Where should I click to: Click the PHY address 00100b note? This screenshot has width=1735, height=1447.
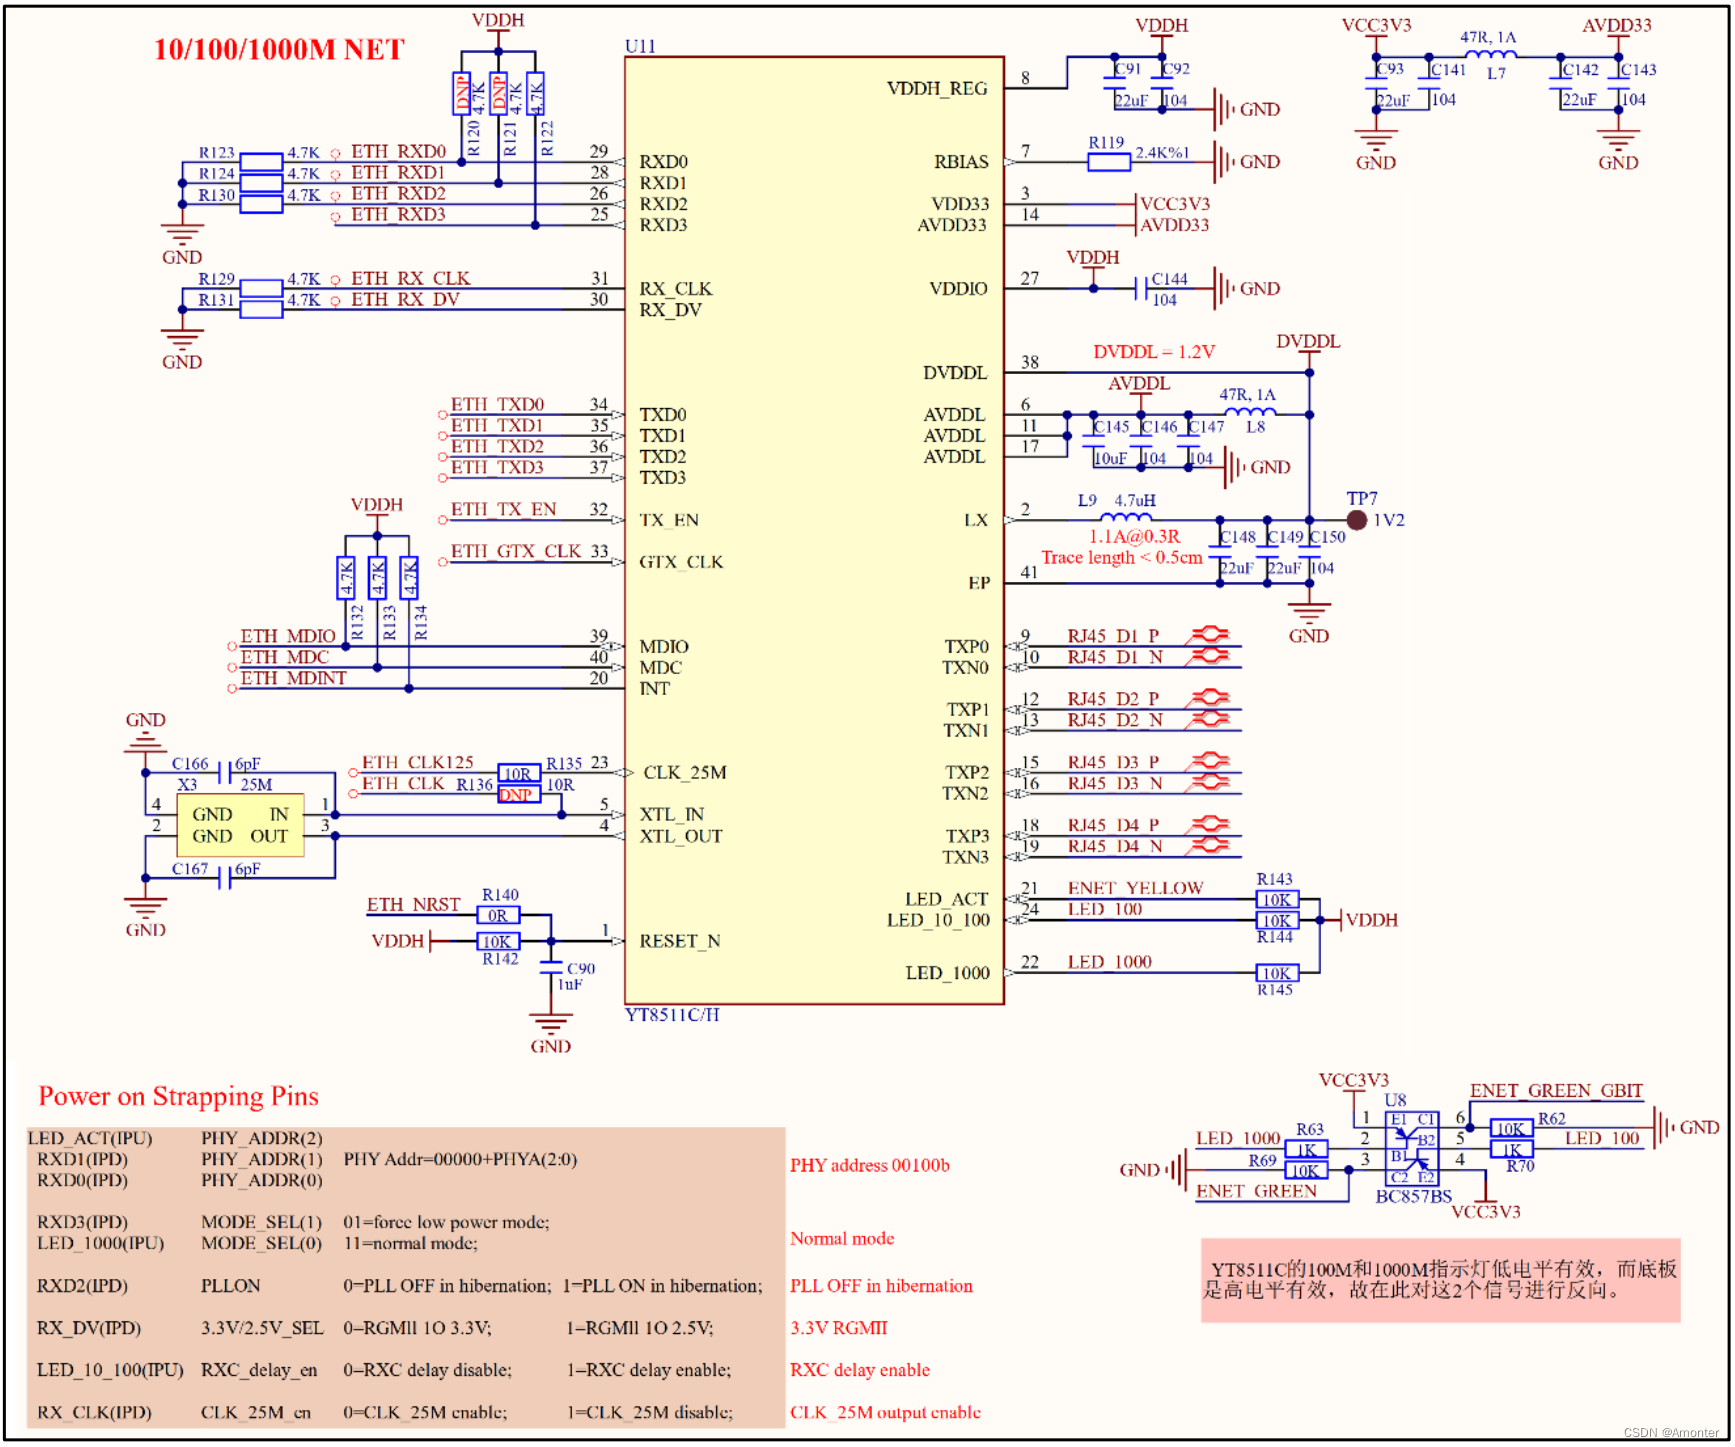[x=869, y=1165]
